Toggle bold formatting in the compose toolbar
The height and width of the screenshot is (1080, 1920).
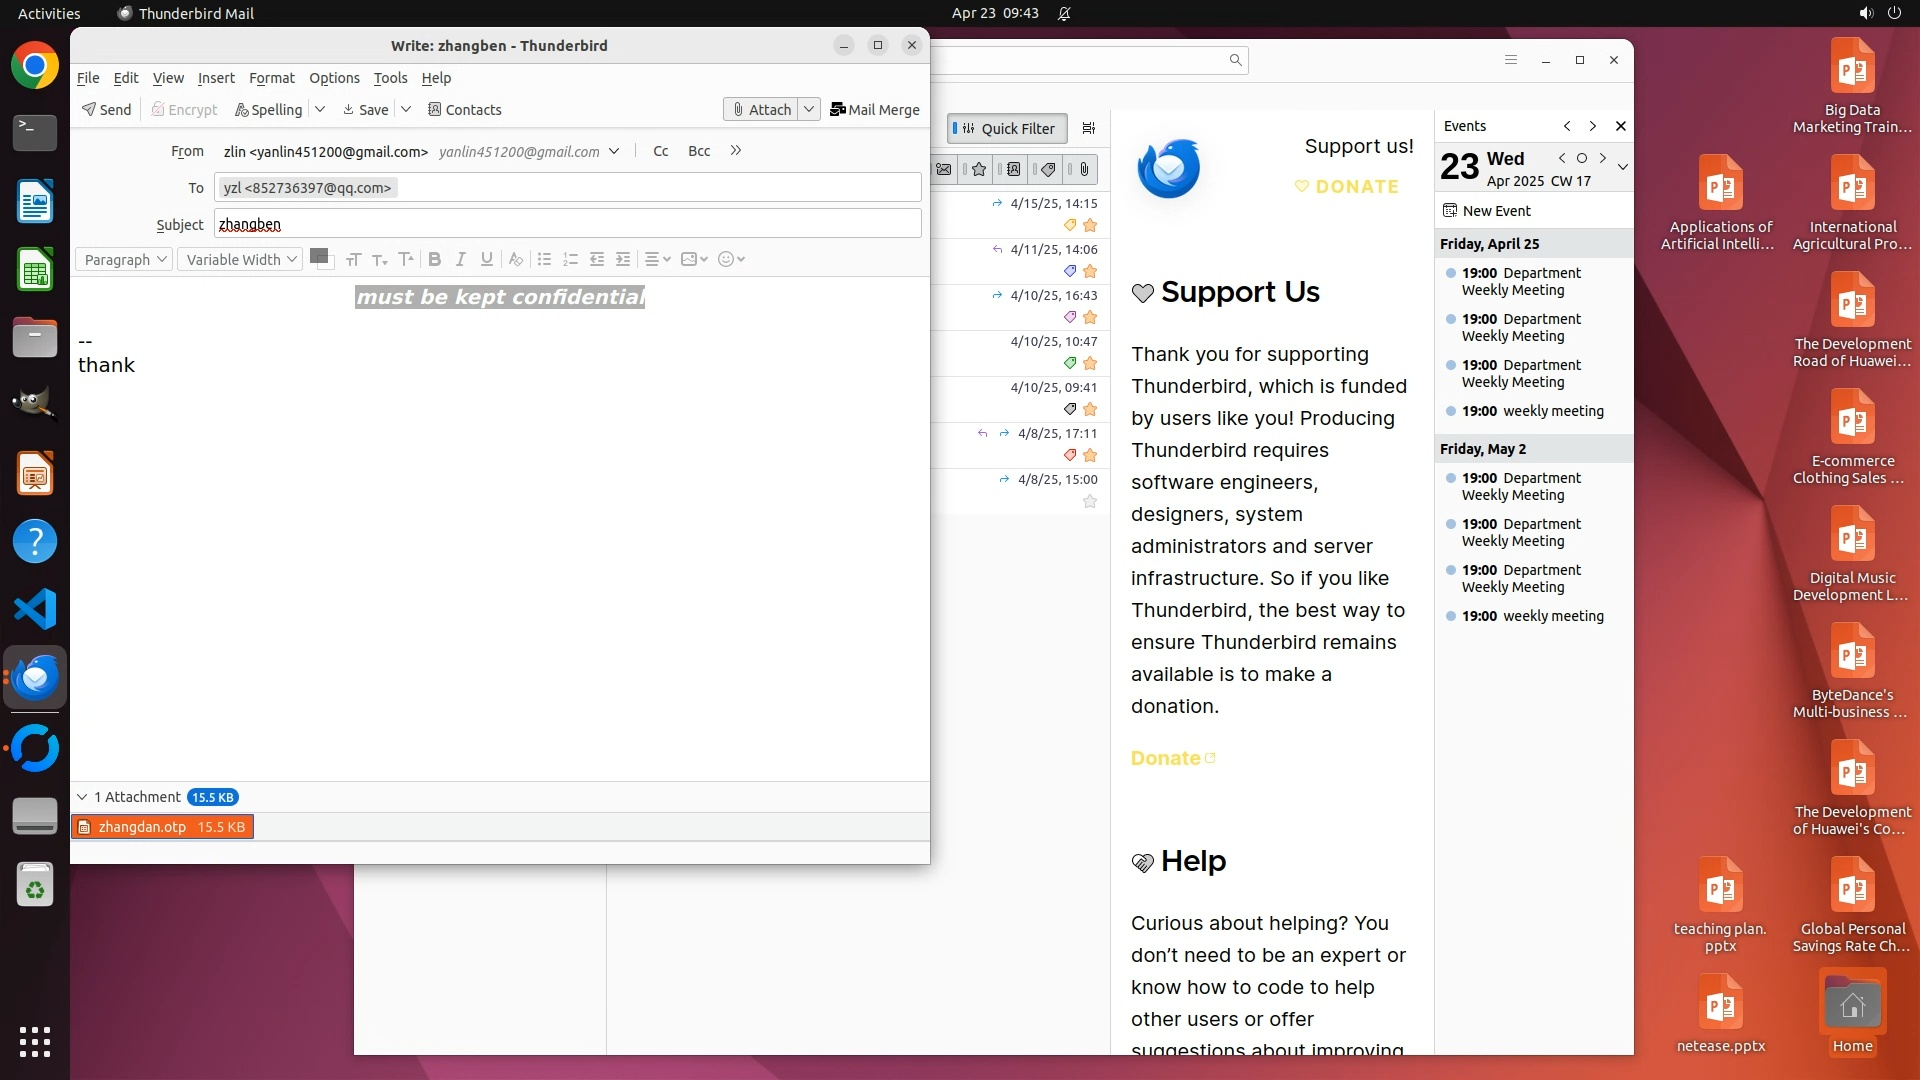pyautogui.click(x=434, y=259)
